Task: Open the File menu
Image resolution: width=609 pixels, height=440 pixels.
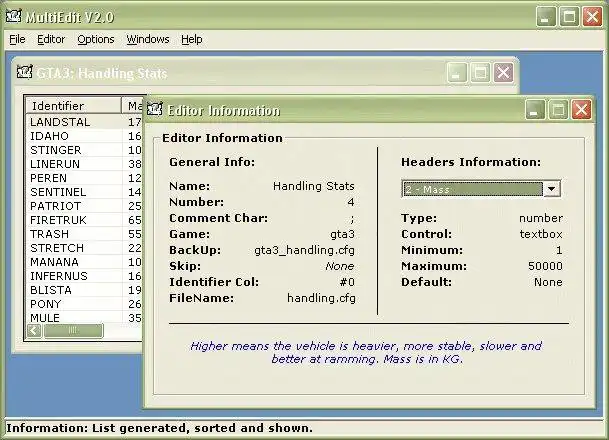Action: tap(17, 39)
